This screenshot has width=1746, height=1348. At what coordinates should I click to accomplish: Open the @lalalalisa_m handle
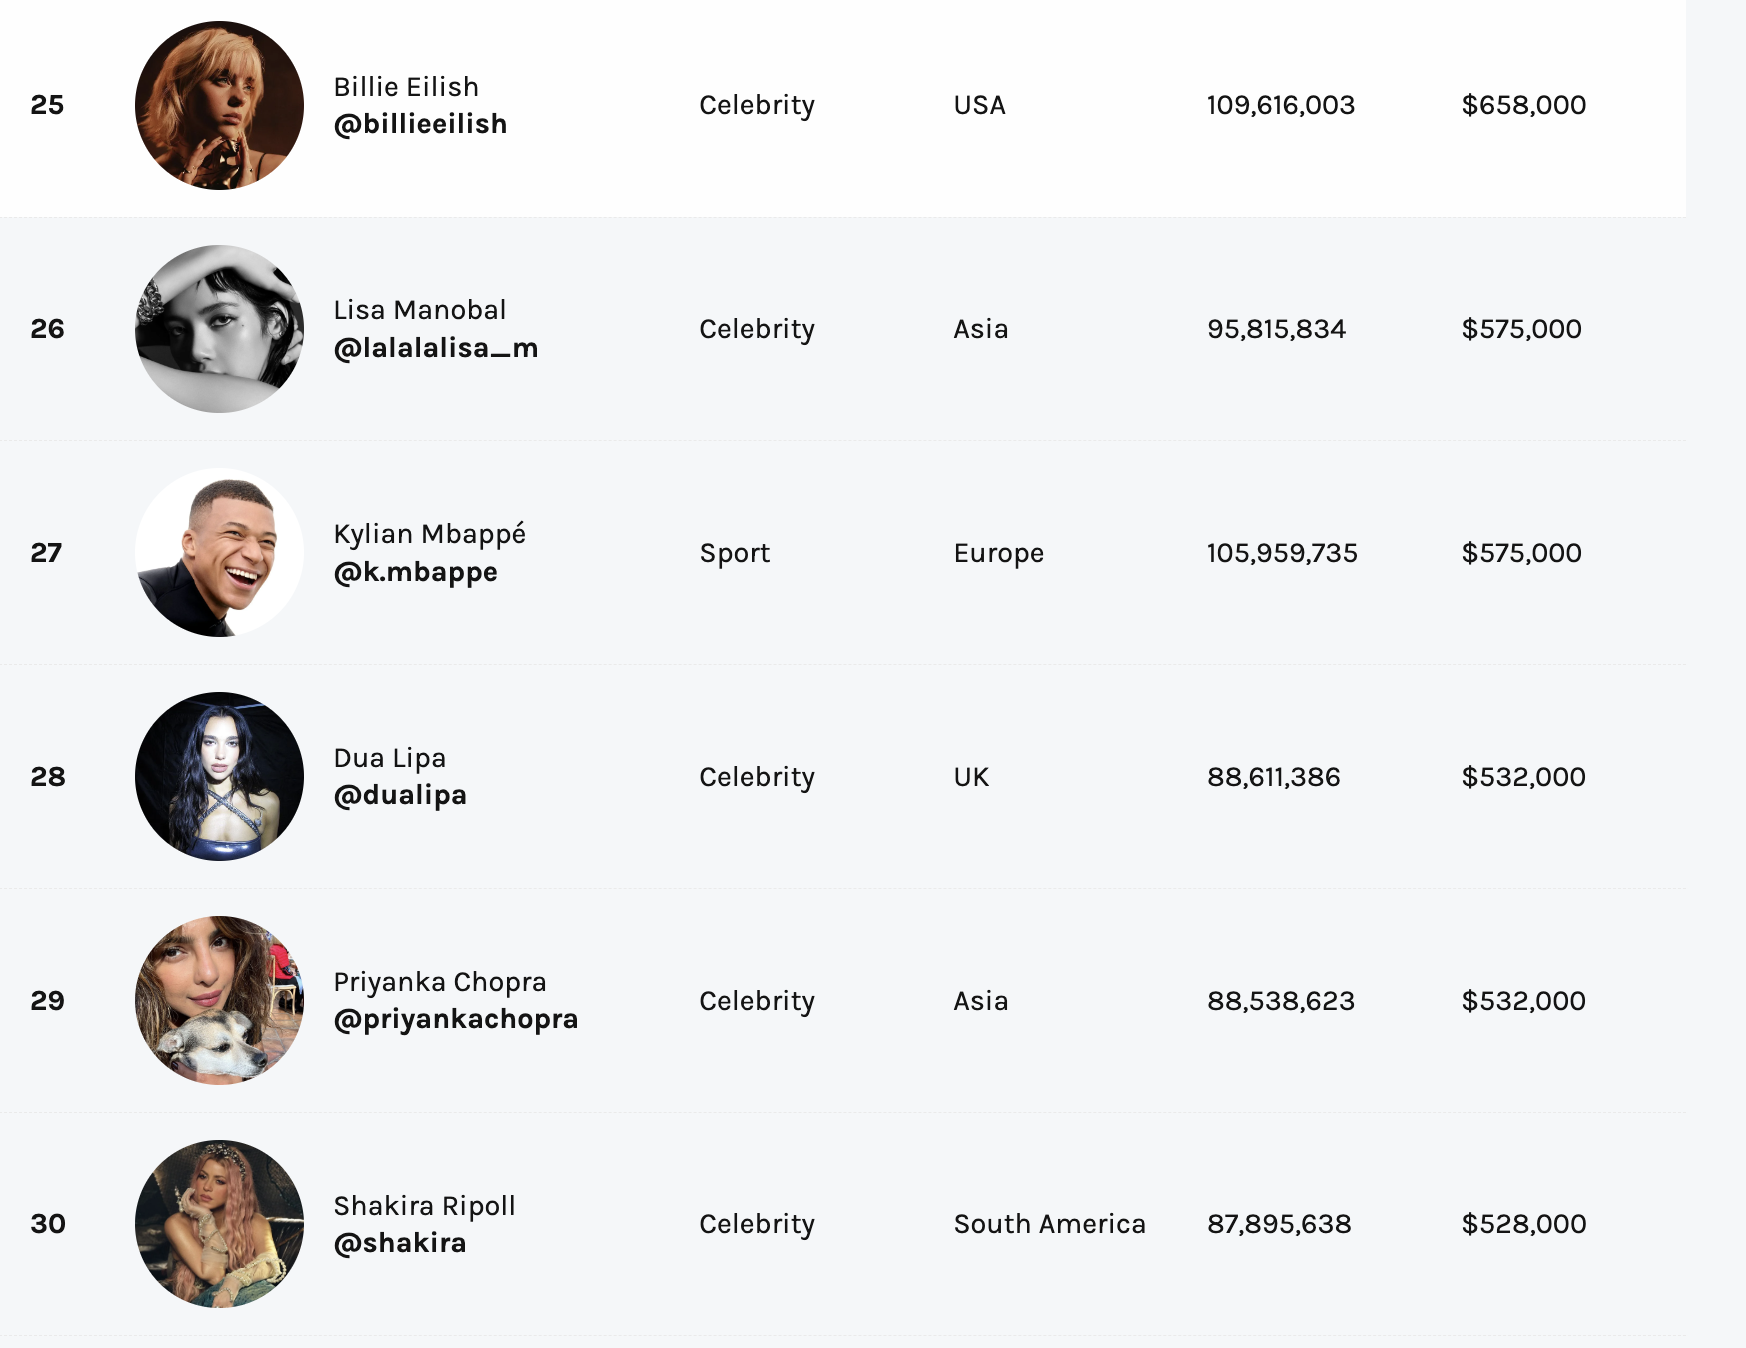[x=436, y=348]
